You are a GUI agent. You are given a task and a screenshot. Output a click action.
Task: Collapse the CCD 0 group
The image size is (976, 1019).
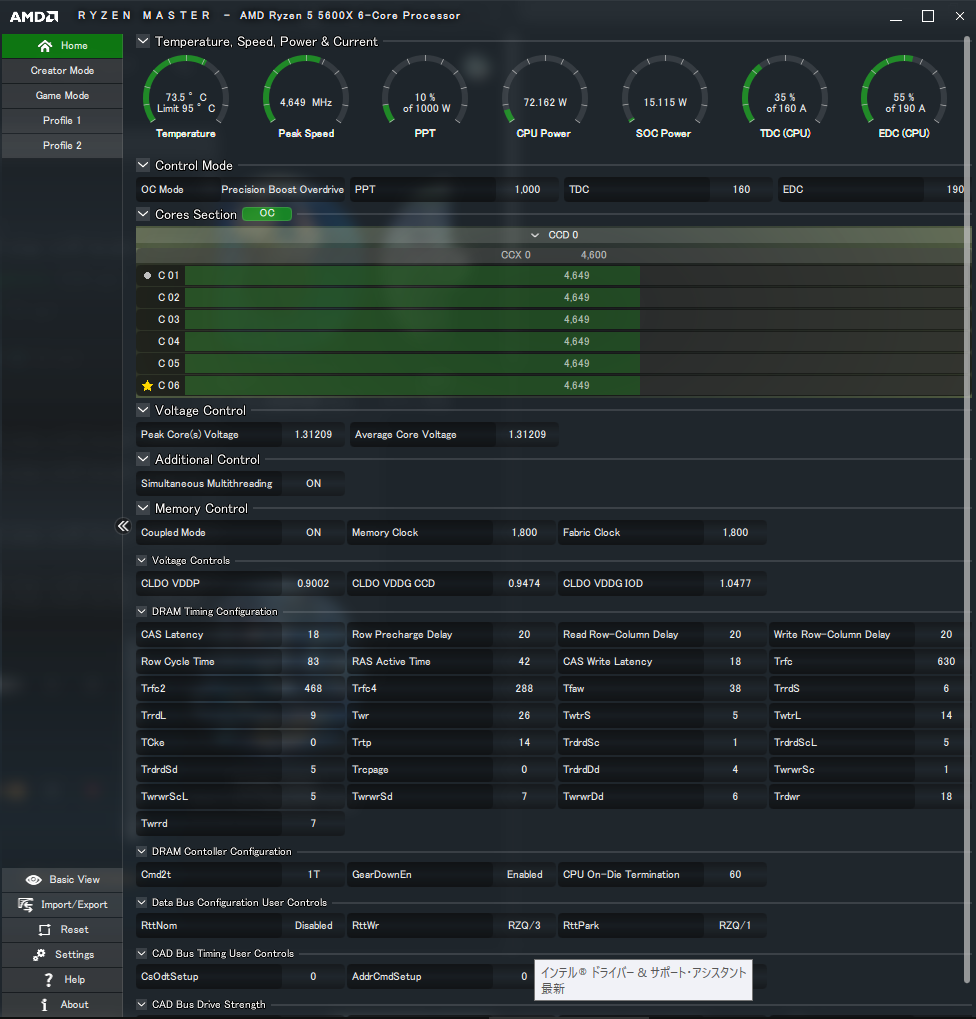click(x=535, y=235)
